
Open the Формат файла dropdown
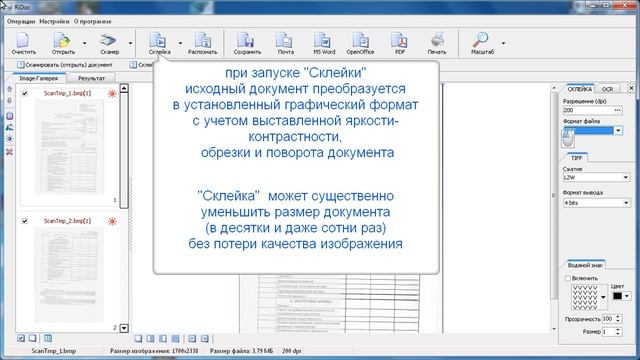click(x=618, y=131)
